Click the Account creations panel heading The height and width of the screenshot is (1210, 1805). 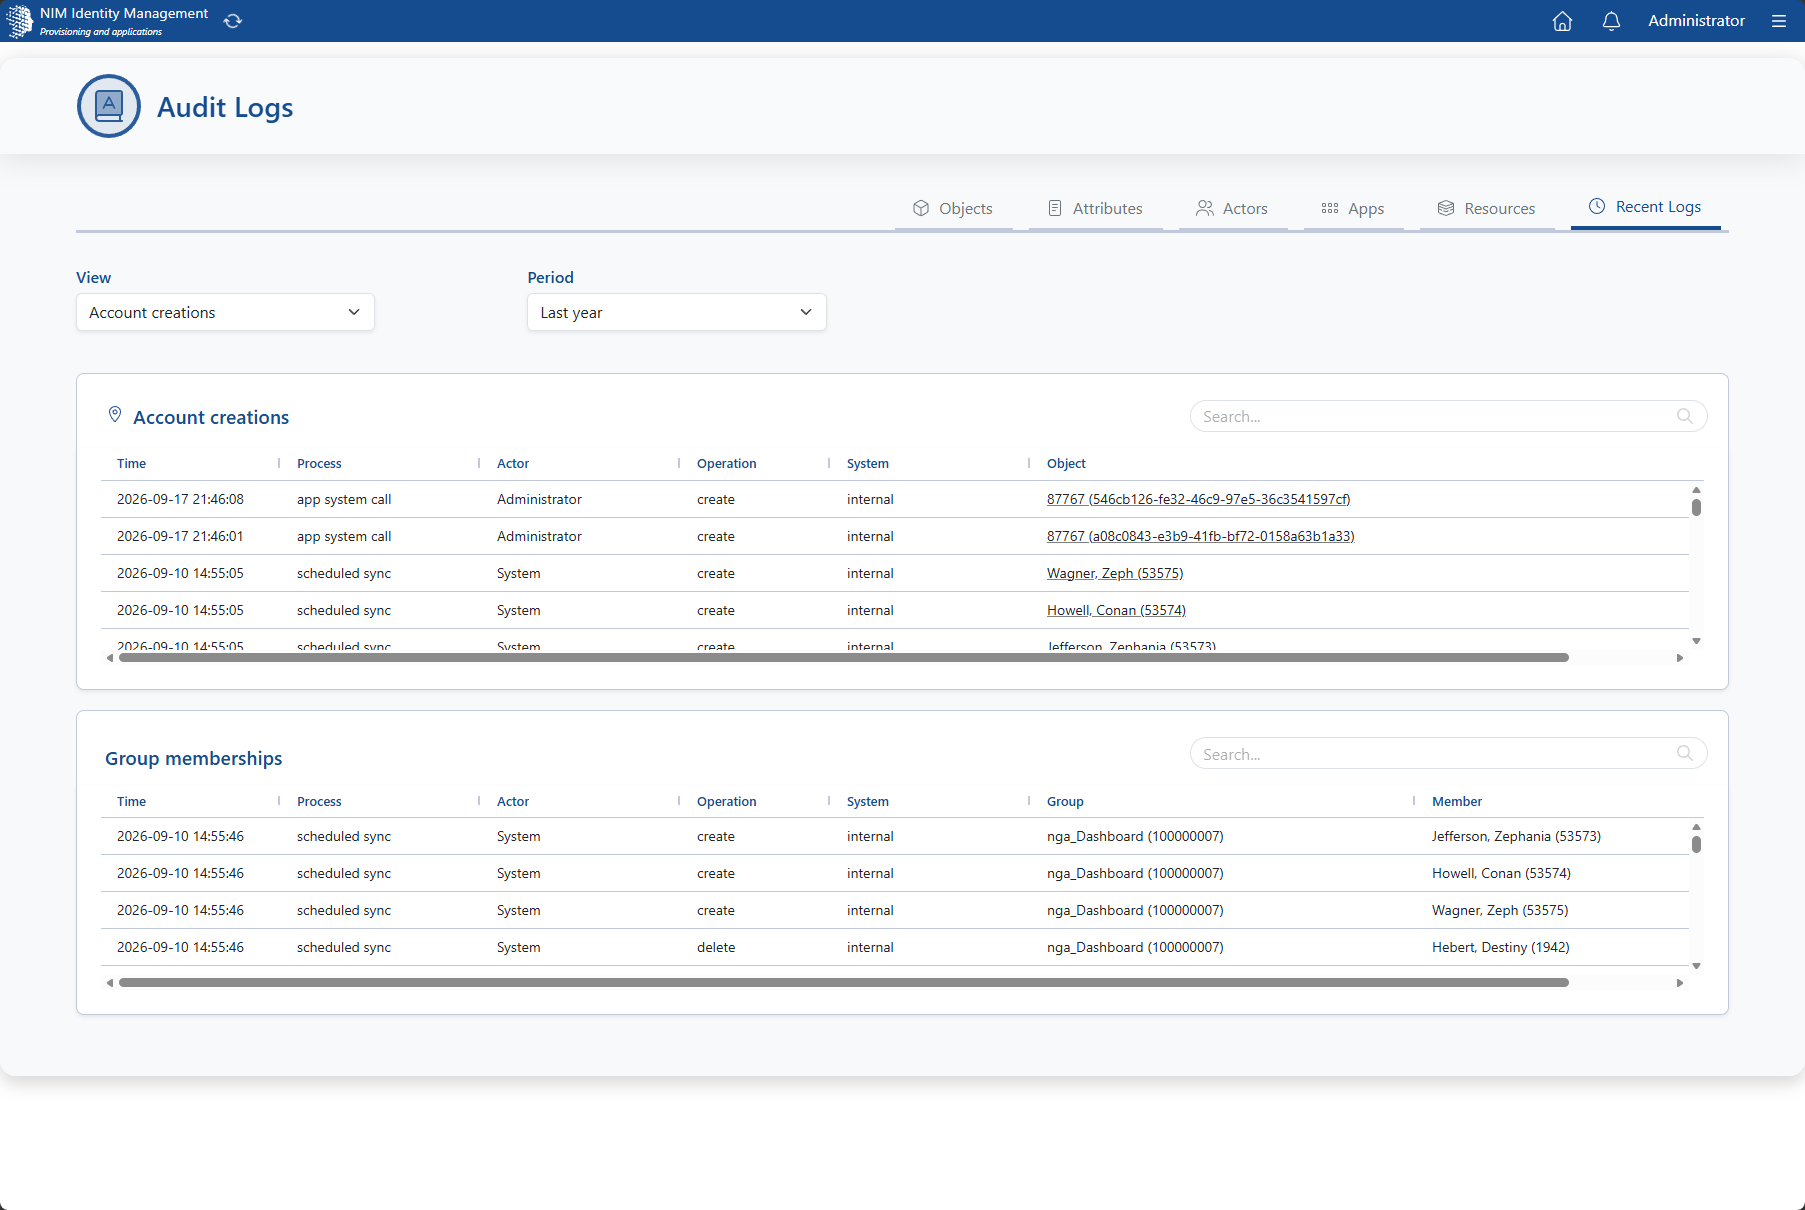tap(211, 417)
